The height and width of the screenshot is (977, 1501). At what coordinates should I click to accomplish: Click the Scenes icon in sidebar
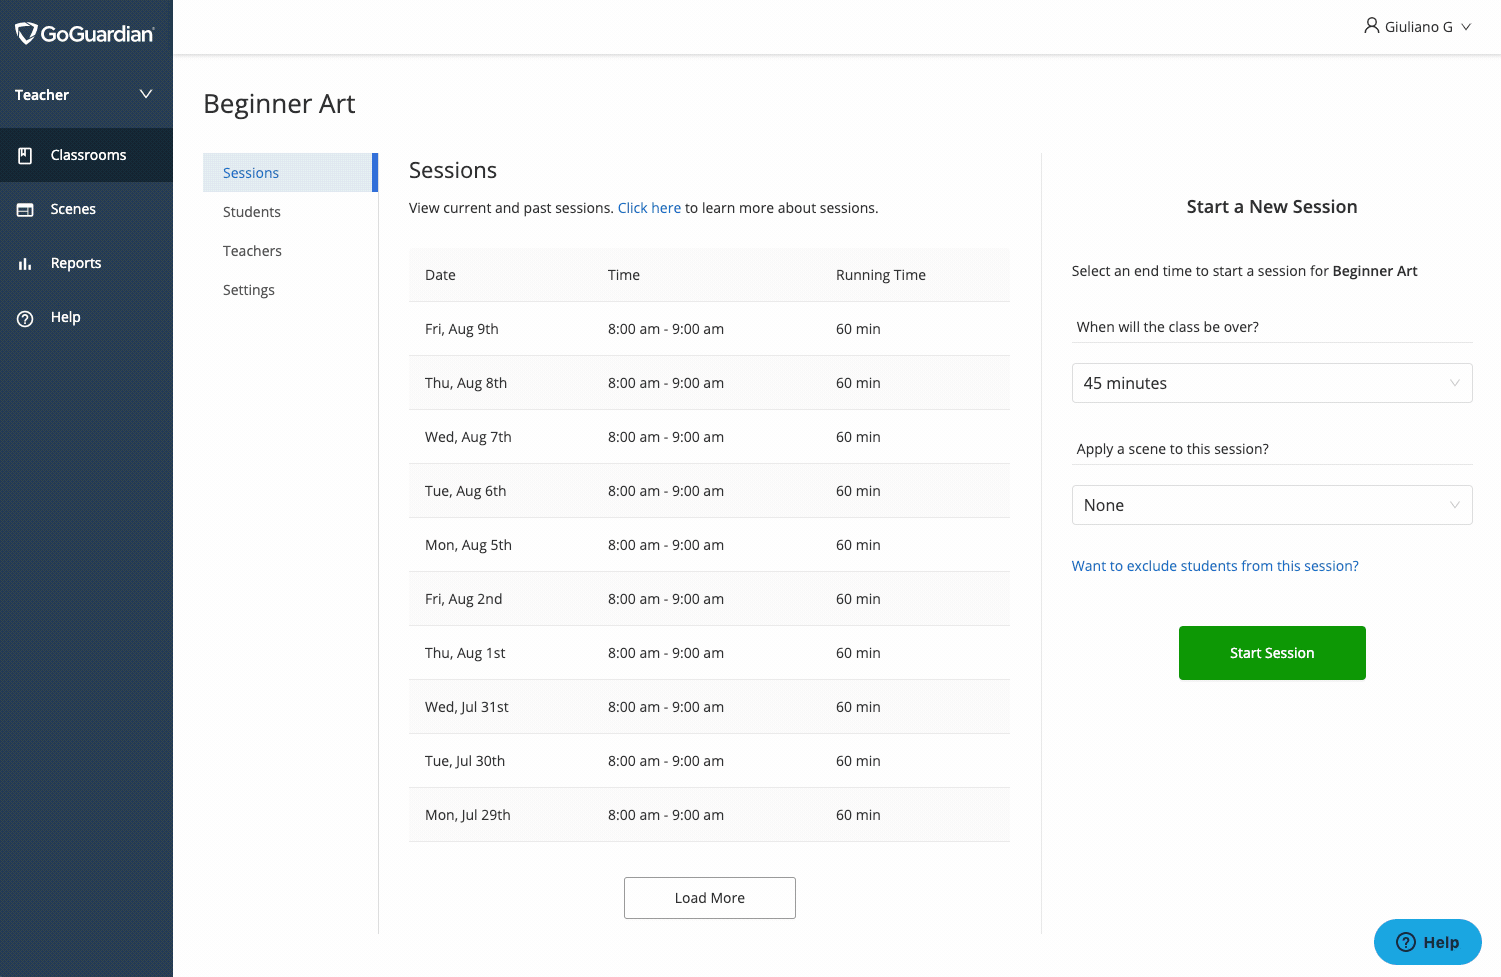pyautogui.click(x=26, y=210)
